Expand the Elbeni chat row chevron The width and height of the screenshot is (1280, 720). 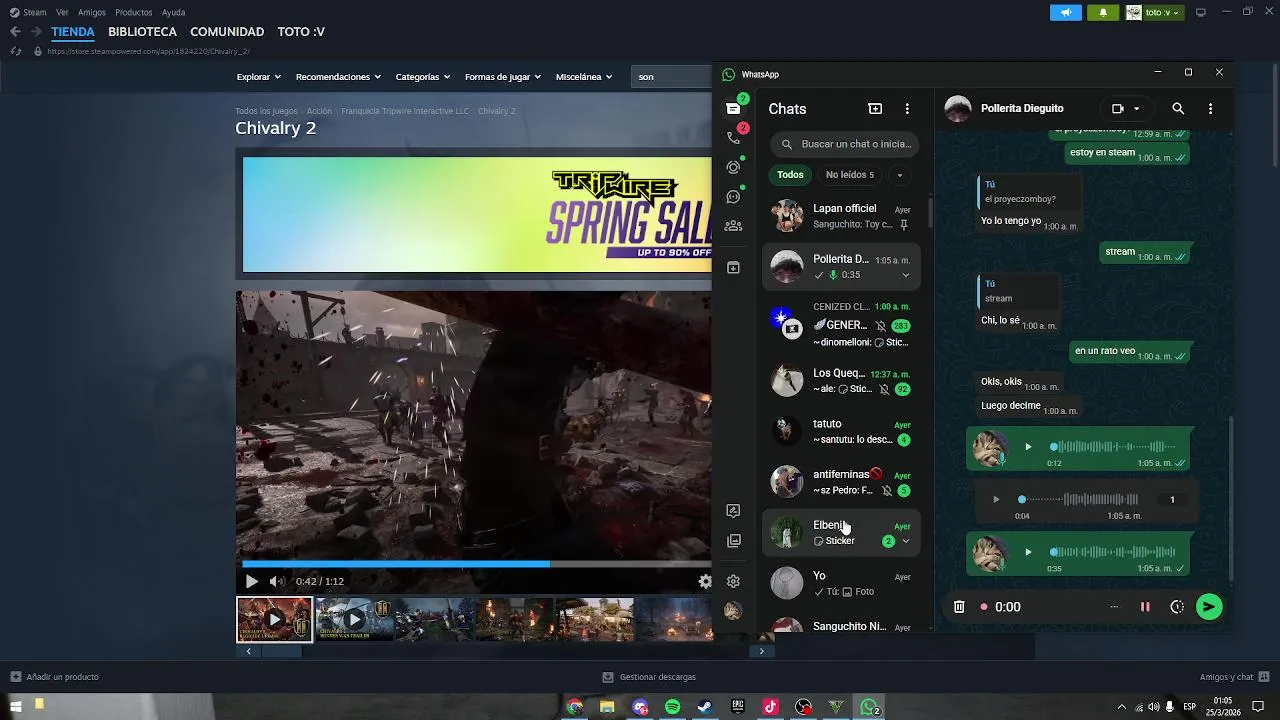pos(906,541)
